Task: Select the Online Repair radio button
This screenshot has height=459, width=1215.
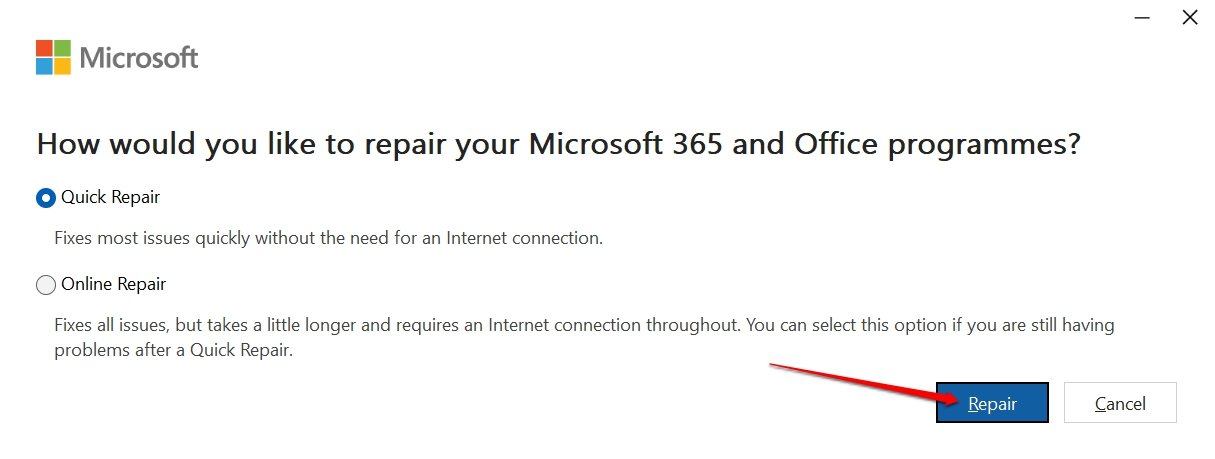Action: (x=46, y=285)
